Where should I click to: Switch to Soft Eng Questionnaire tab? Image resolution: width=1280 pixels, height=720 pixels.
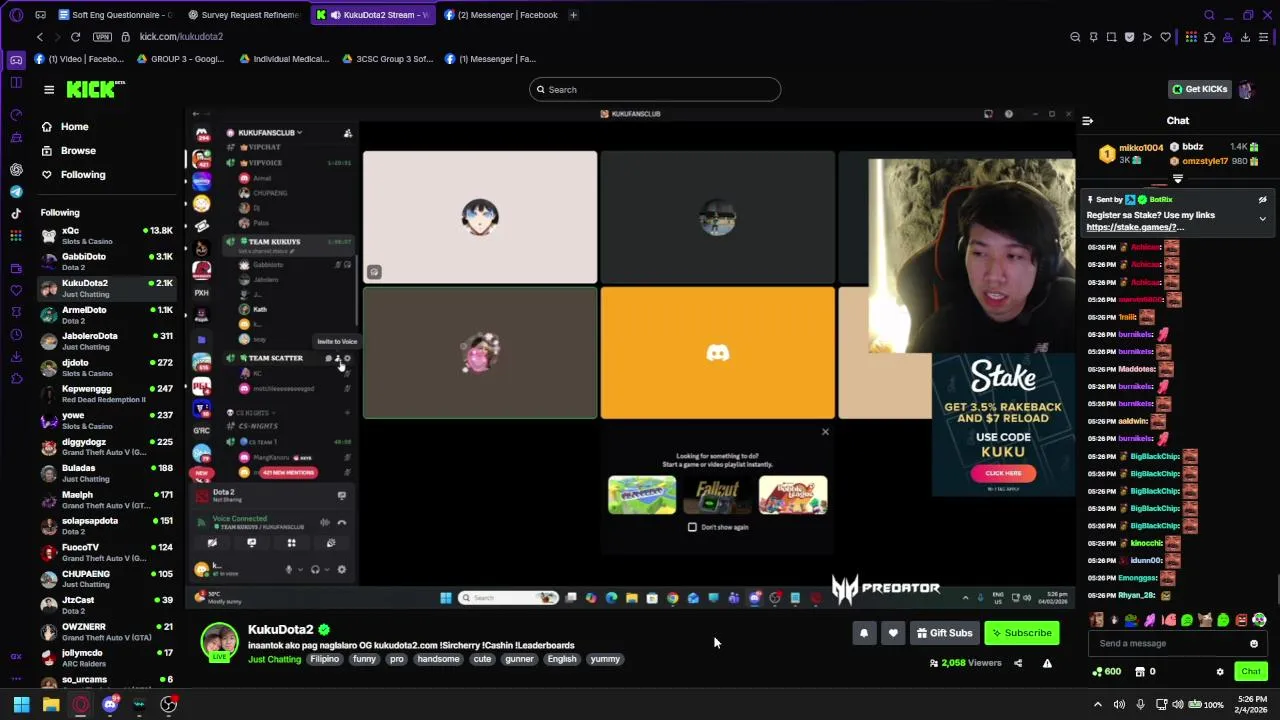(x=116, y=15)
